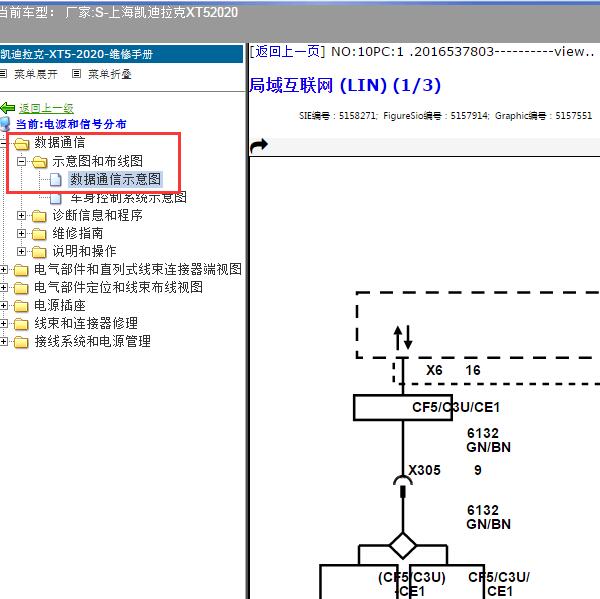
Task: Click the X305 connector label
Action: [424, 470]
